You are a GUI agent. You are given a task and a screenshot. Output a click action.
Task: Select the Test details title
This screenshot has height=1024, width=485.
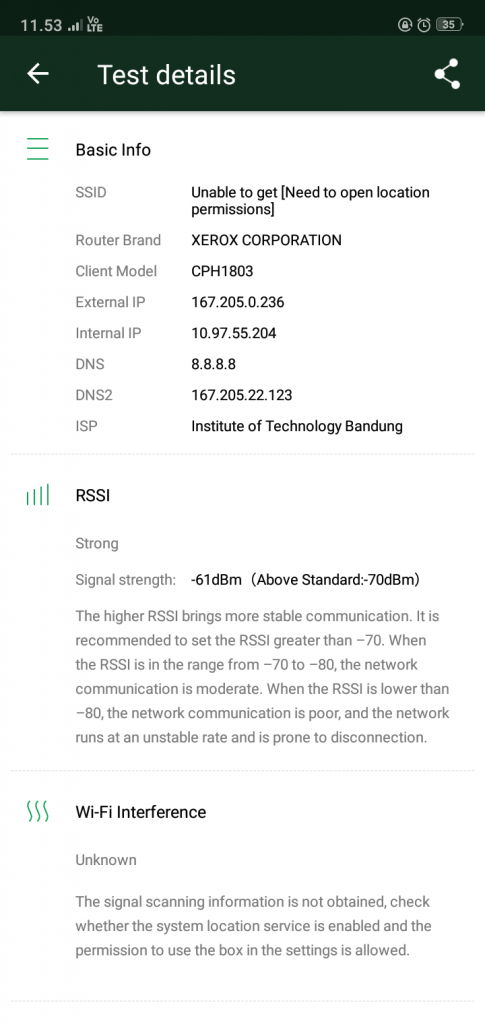point(166,74)
